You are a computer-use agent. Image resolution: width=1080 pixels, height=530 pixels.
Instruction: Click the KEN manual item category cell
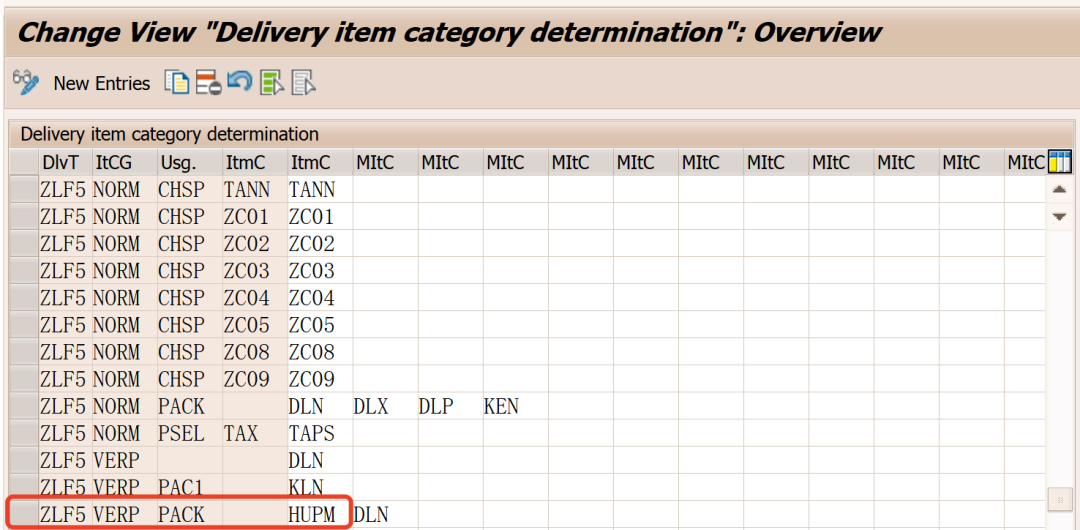(x=515, y=406)
